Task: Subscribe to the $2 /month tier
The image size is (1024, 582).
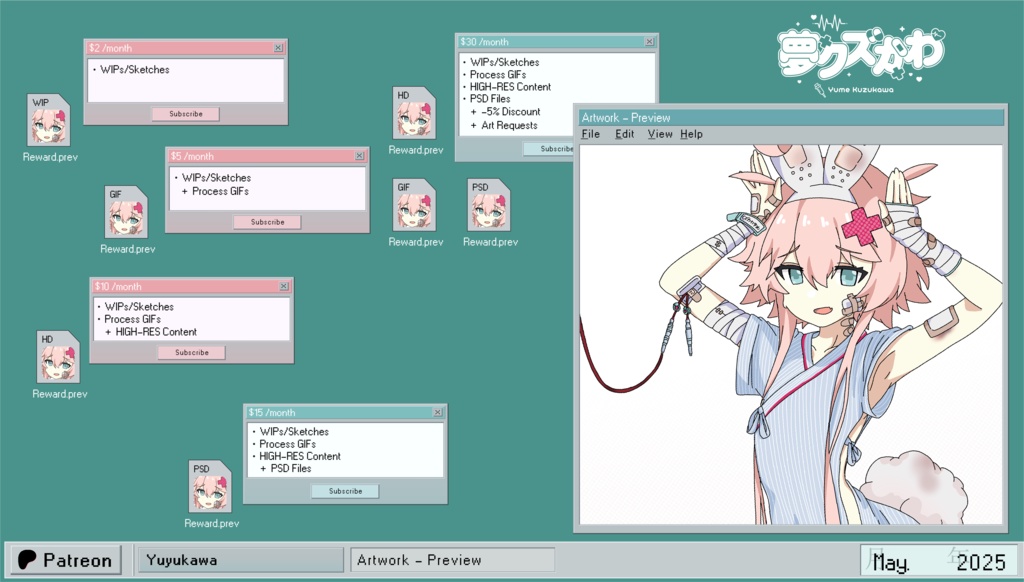Action: [185, 114]
